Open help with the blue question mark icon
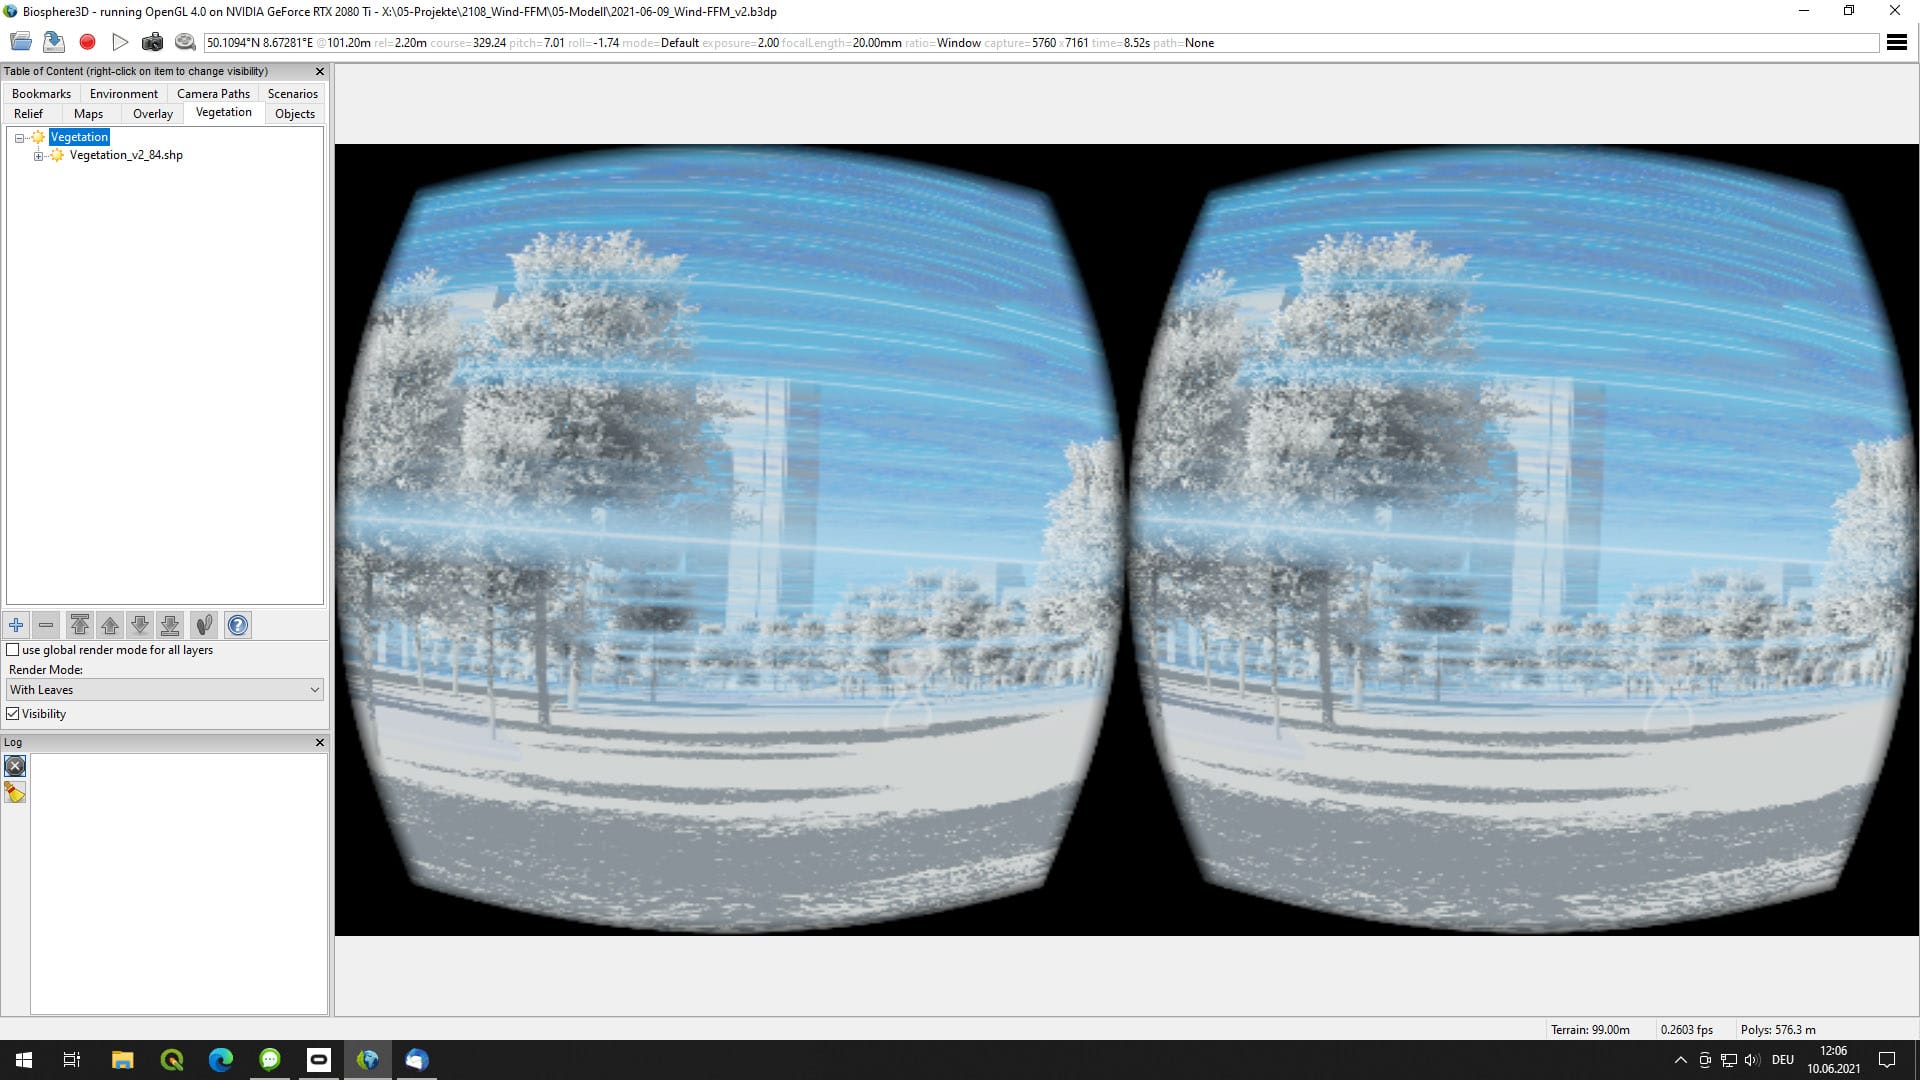 coord(237,625)
